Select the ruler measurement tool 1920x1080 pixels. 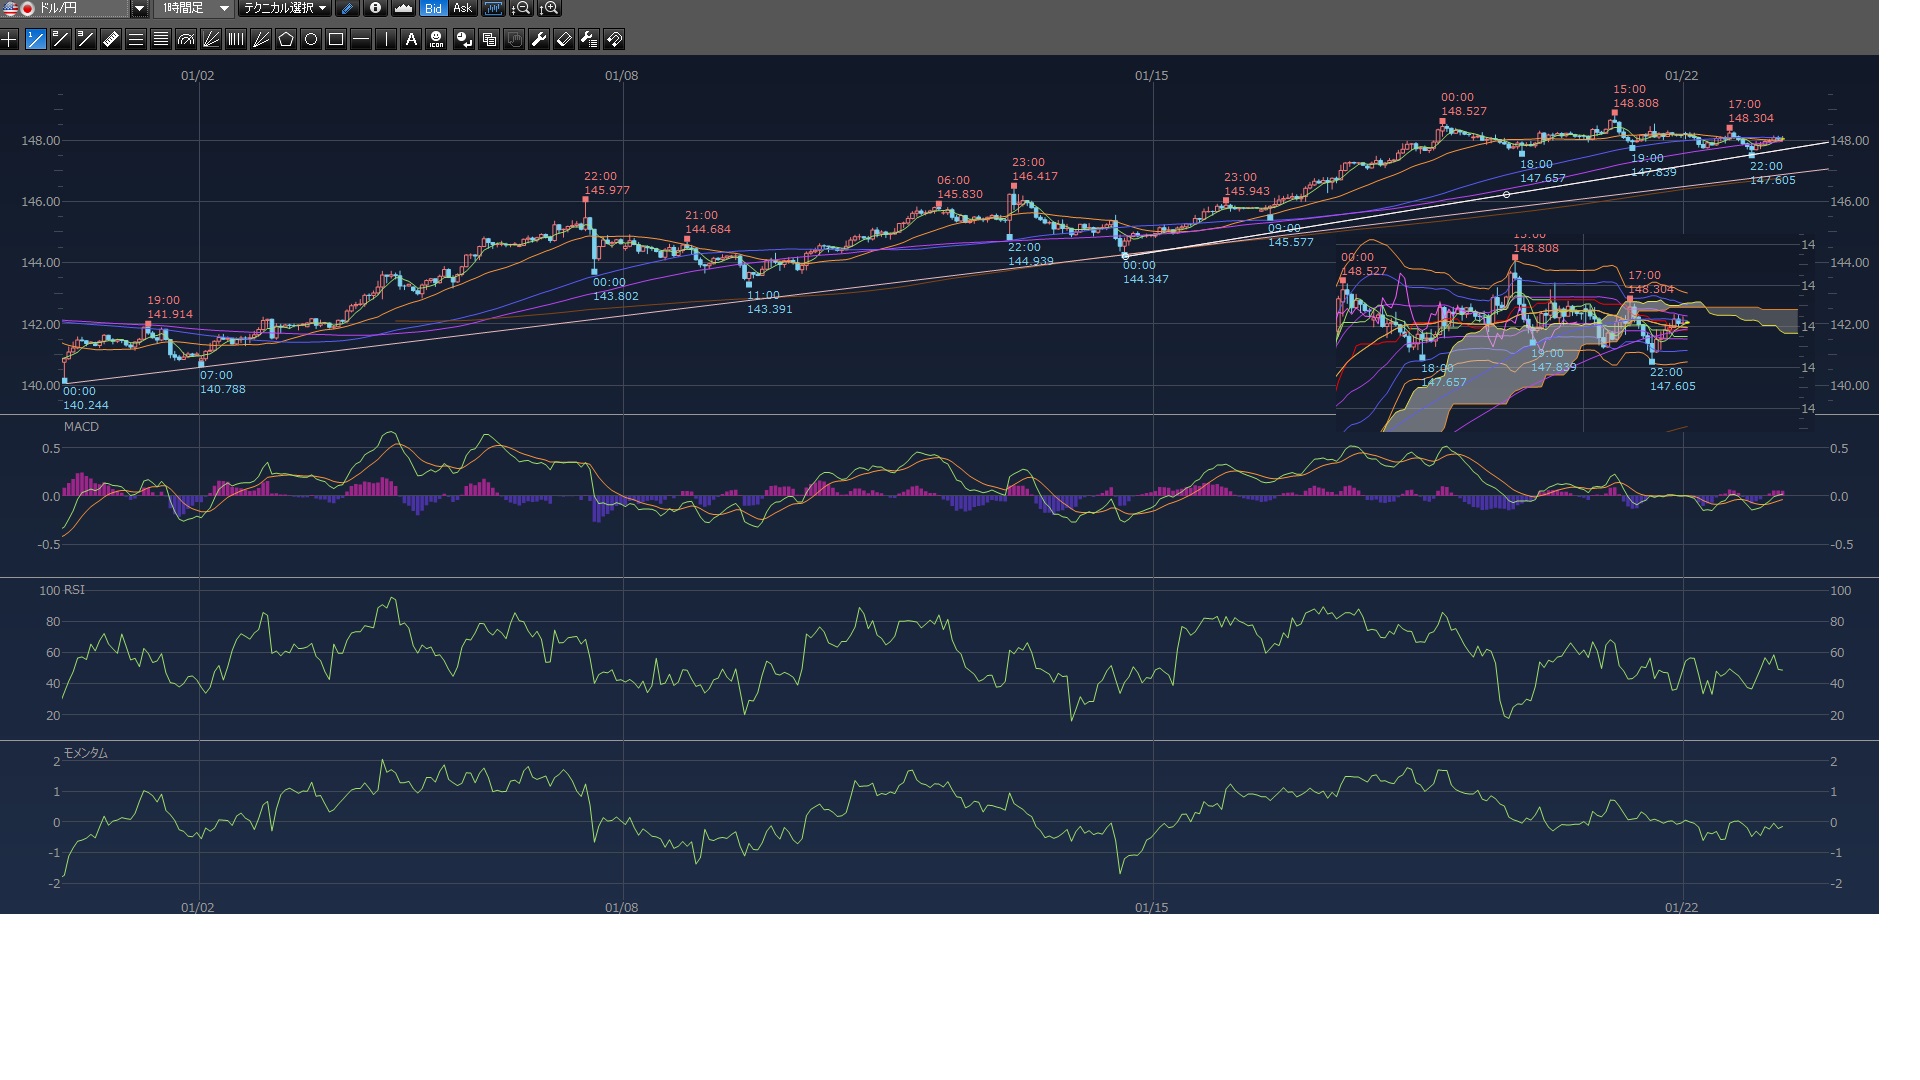pyautogui.click(x=111, y=40)
